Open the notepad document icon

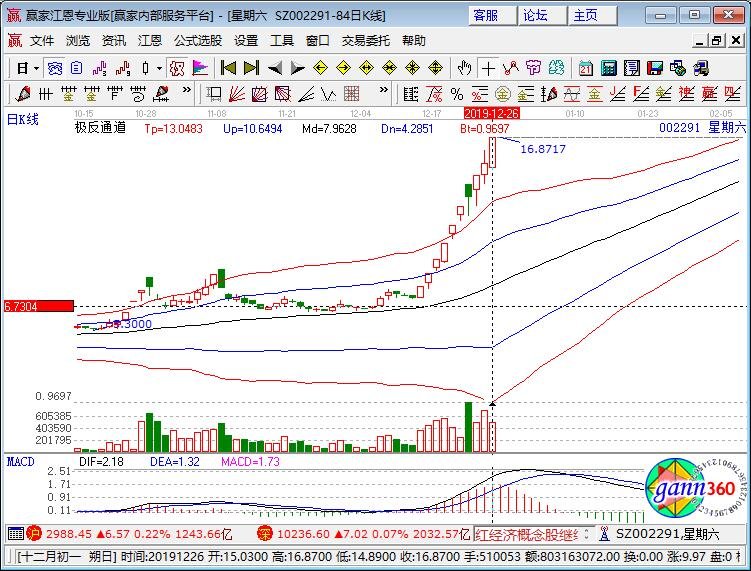point(631,68)
